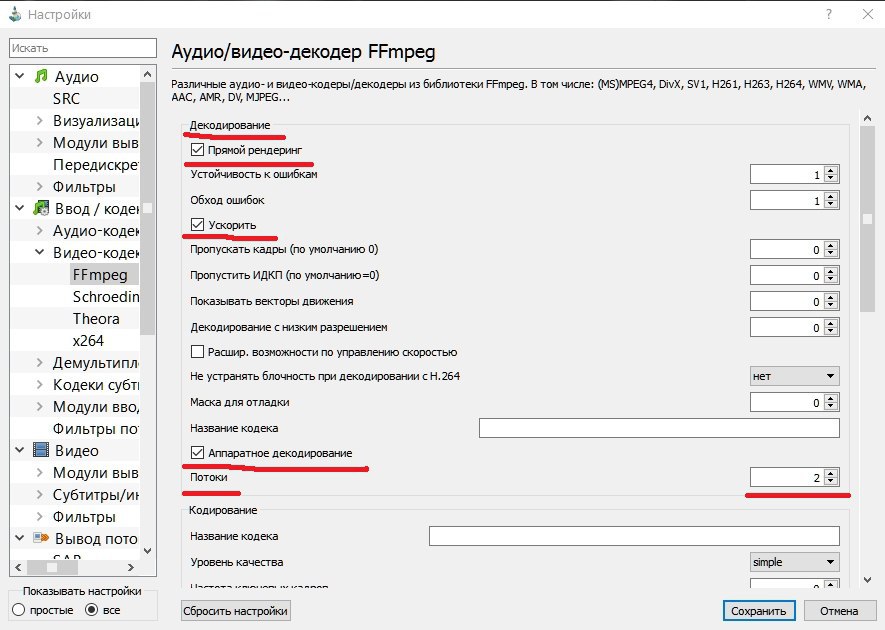Decrease the Обход ошибок value
Viewport: 885px width, 630px height.
tap(831, 204)
